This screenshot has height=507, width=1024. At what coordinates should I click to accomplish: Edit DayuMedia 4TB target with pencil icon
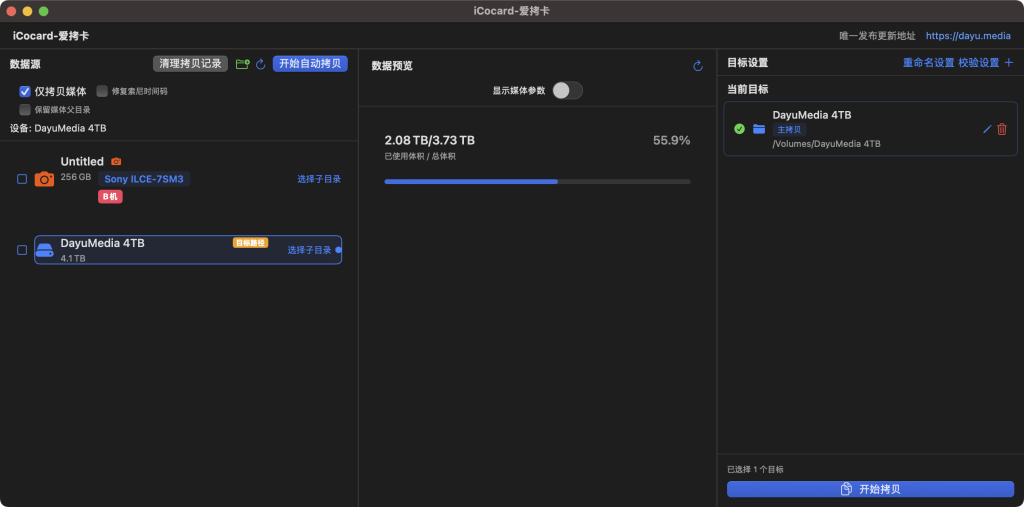click(987, 129)
